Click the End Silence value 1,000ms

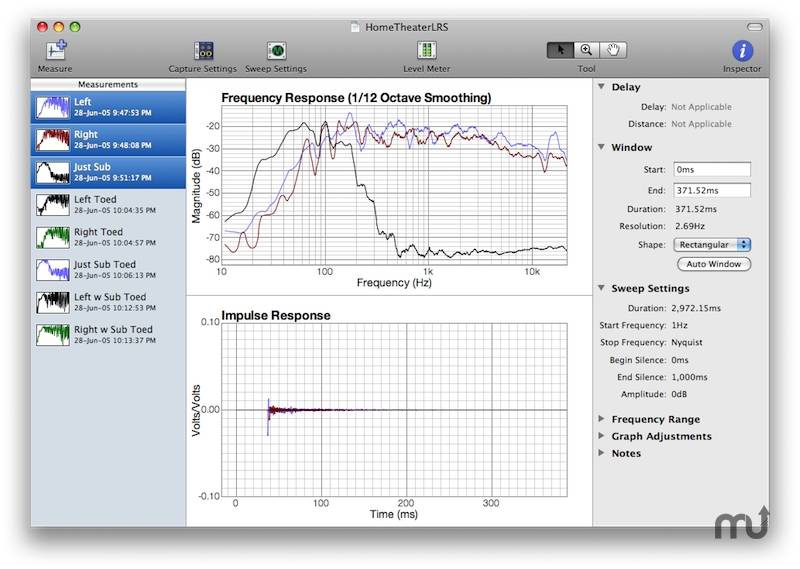(689, 377)
